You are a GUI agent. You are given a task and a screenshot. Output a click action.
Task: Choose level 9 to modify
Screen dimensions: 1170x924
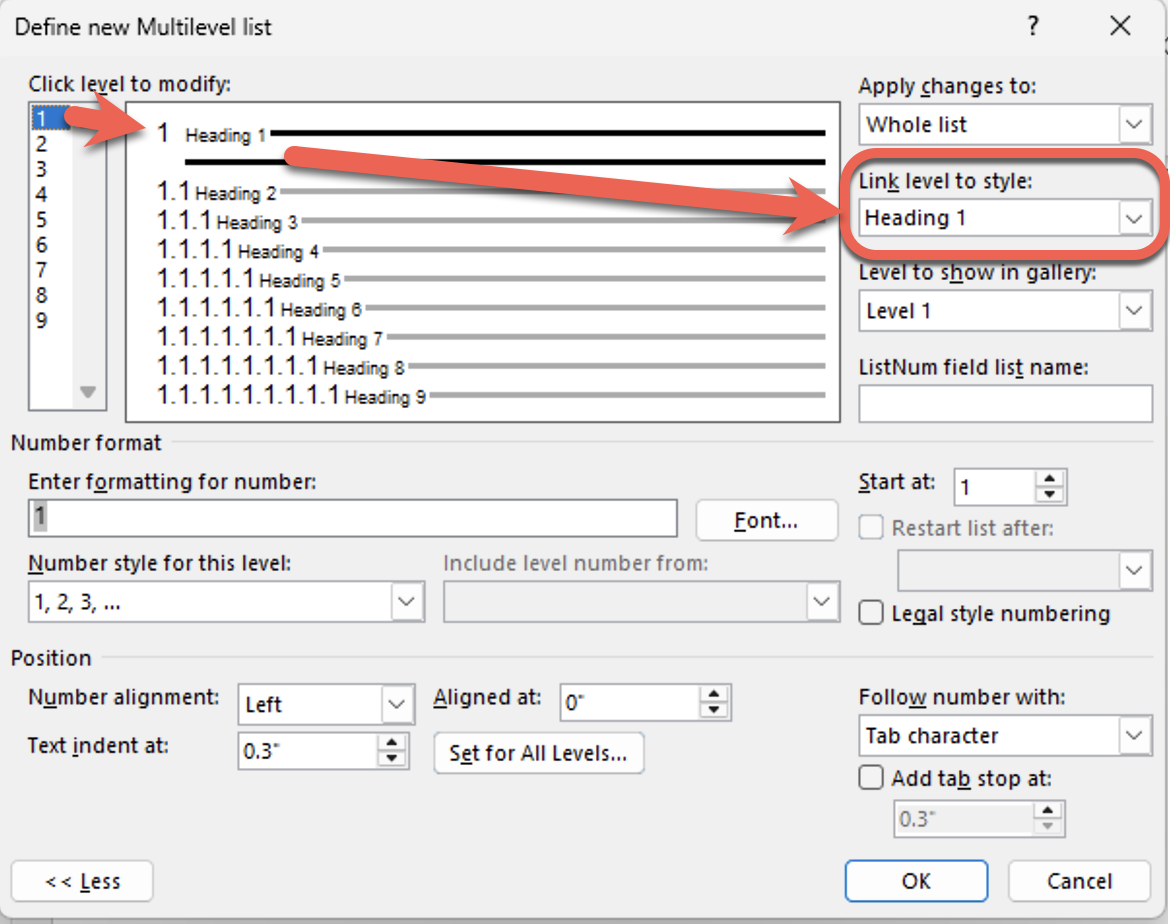tap(41, 321)
